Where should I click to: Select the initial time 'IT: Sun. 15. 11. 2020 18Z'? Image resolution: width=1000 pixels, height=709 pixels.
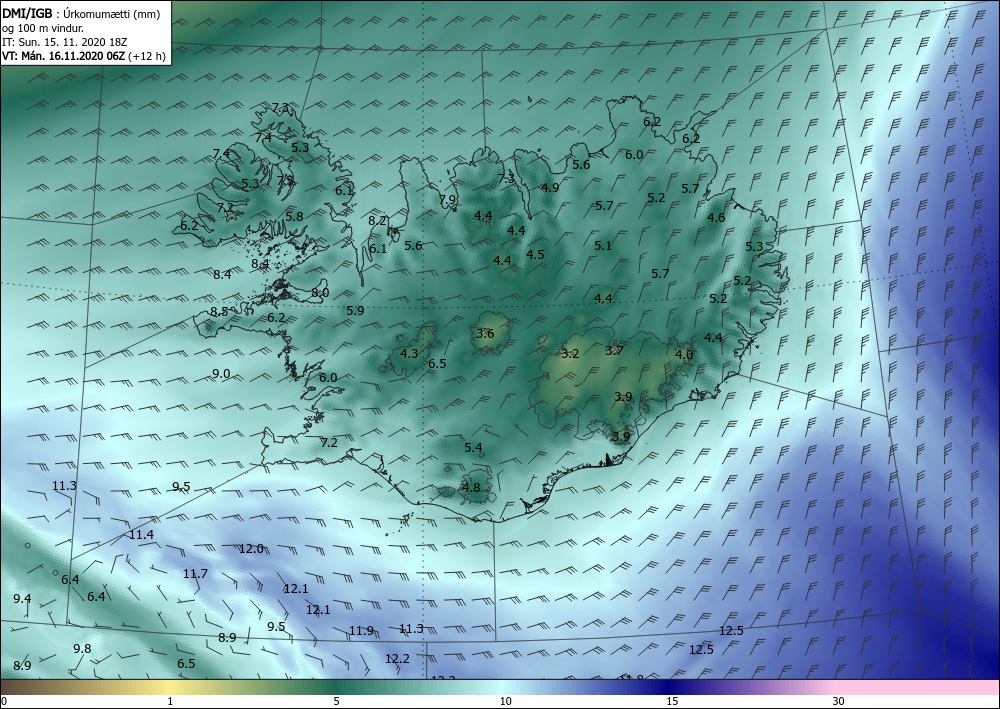coord(64,41)
